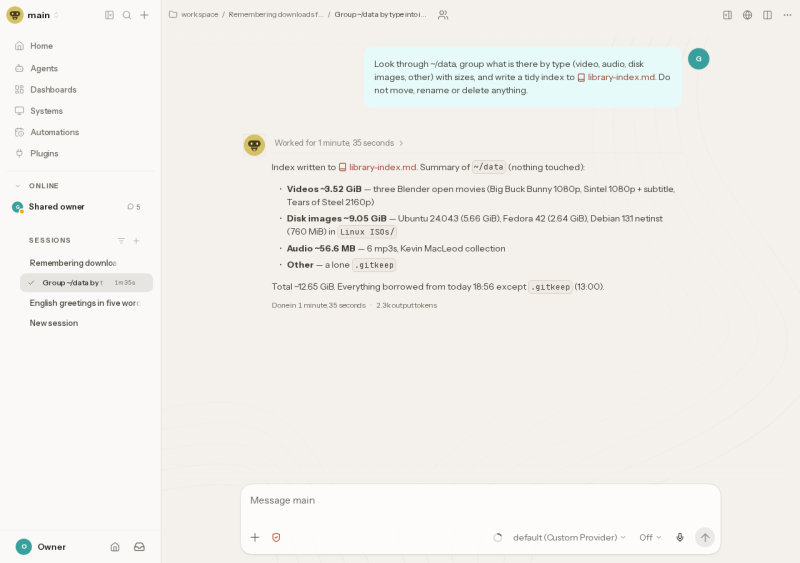The width and height of the screenshot is (800, 563).
Task: Click the globe icon in top bar
Action: tap(747, 15)
